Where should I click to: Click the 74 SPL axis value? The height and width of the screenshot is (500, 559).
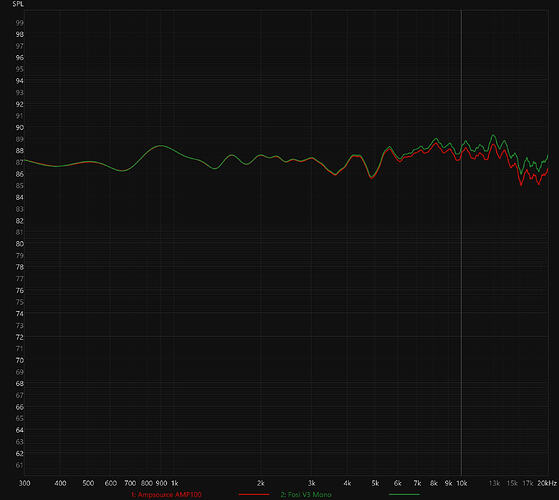(20, 314)
